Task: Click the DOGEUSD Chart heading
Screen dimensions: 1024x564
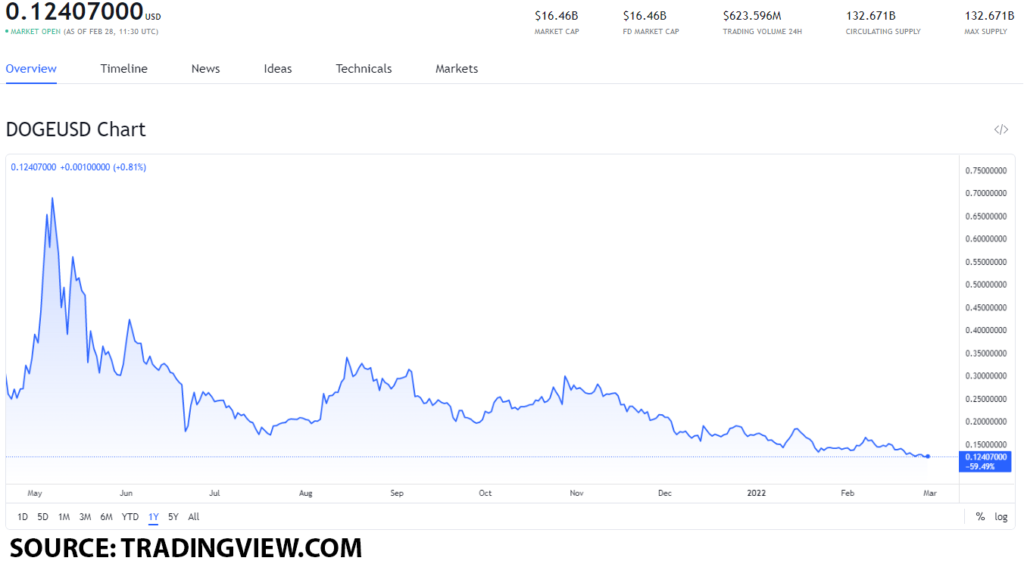Action: [76, 129]
